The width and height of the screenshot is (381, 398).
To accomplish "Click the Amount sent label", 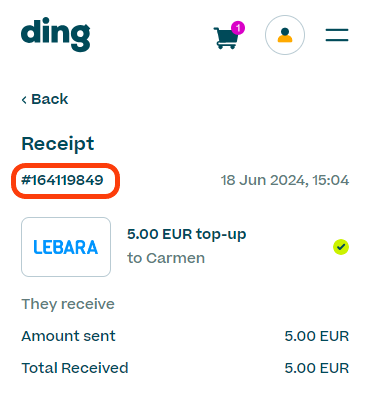I will coord(68,336).
